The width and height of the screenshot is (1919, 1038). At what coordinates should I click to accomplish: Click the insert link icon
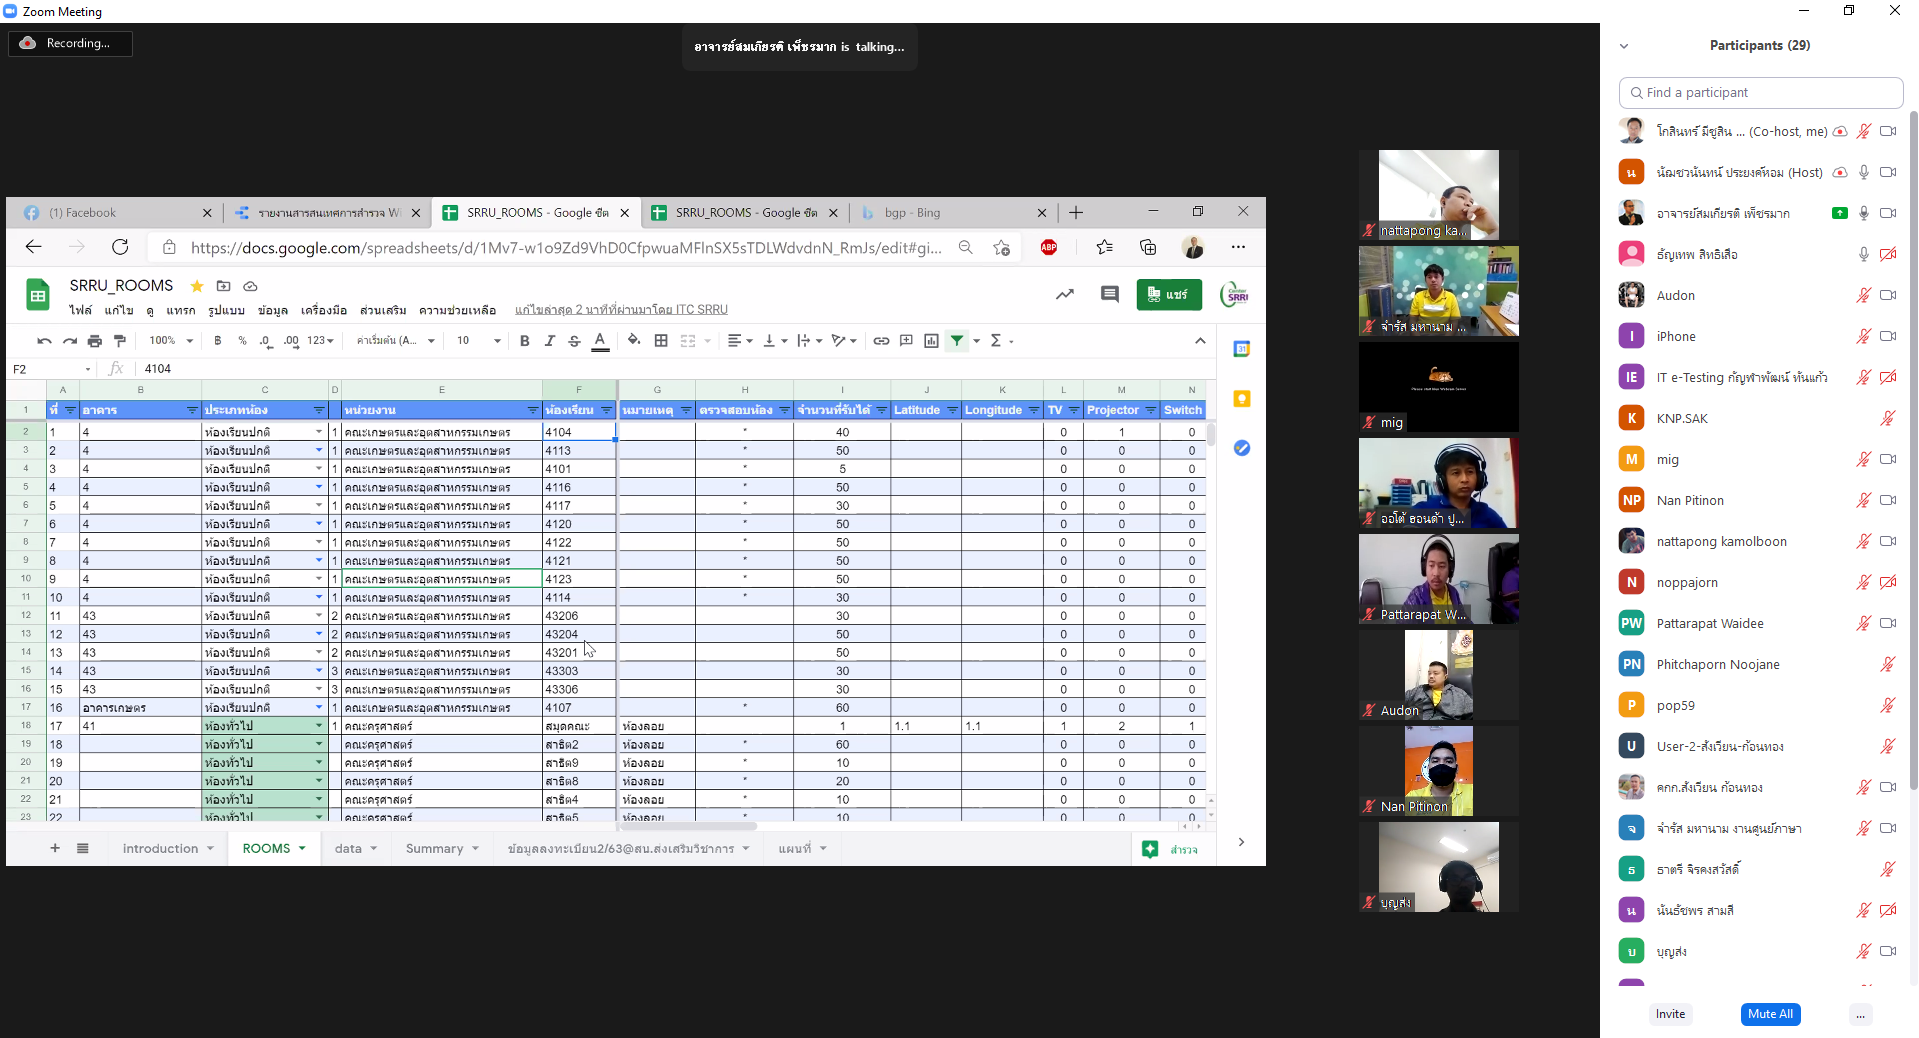(881, 341)
